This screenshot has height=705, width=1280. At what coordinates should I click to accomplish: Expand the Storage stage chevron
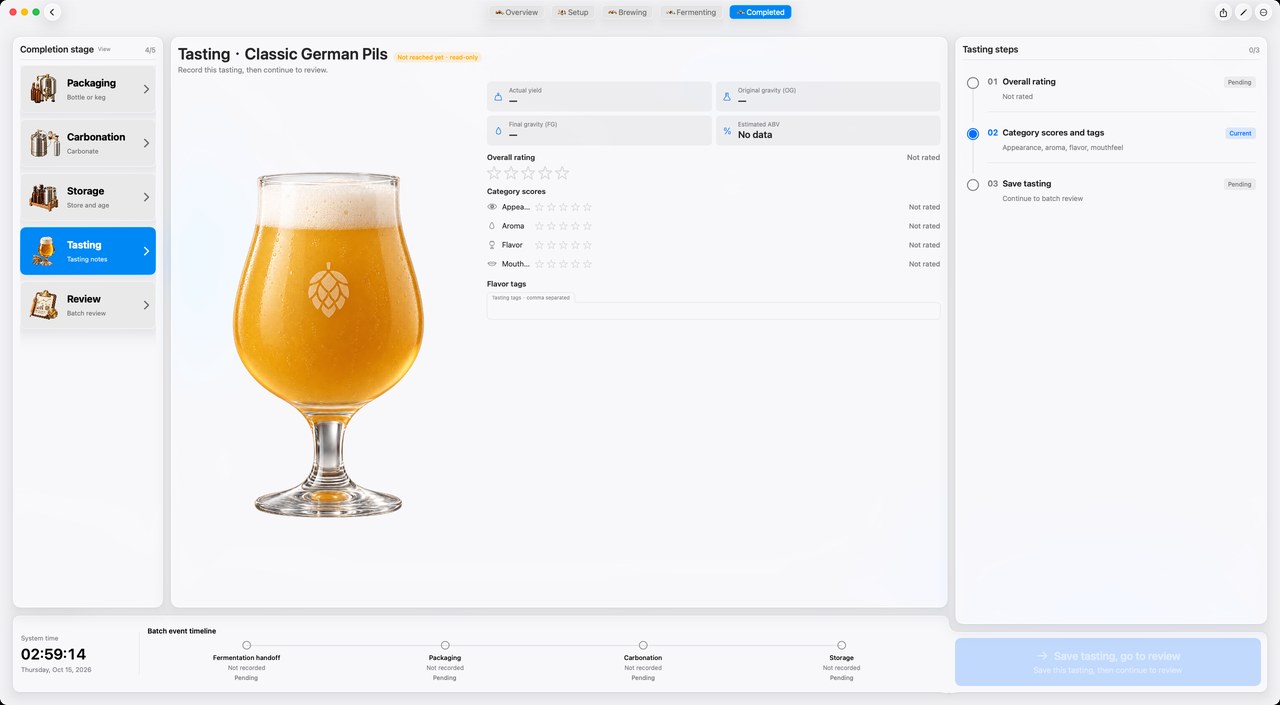(146, 197)
